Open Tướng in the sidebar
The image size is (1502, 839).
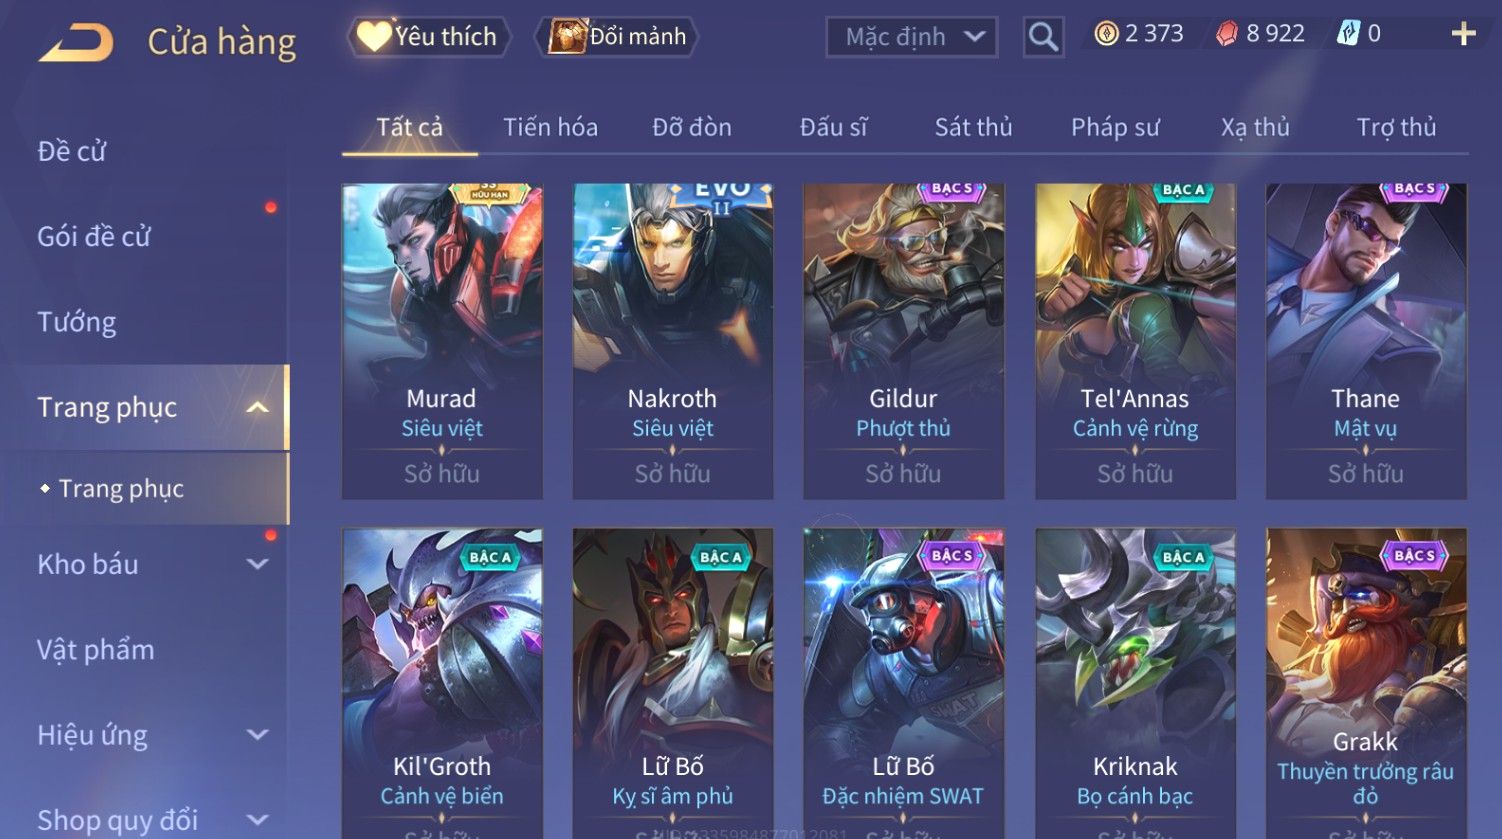point(77,322)
